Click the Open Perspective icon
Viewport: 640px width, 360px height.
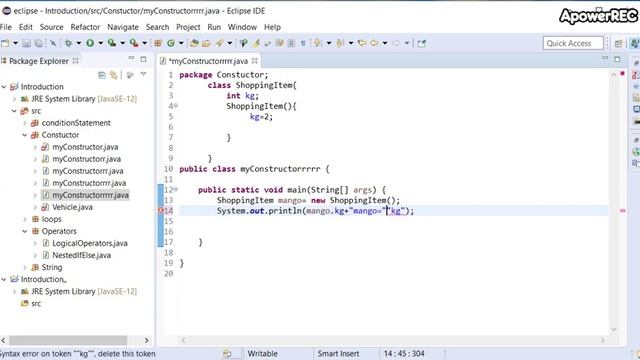click(x=619, y=43)
